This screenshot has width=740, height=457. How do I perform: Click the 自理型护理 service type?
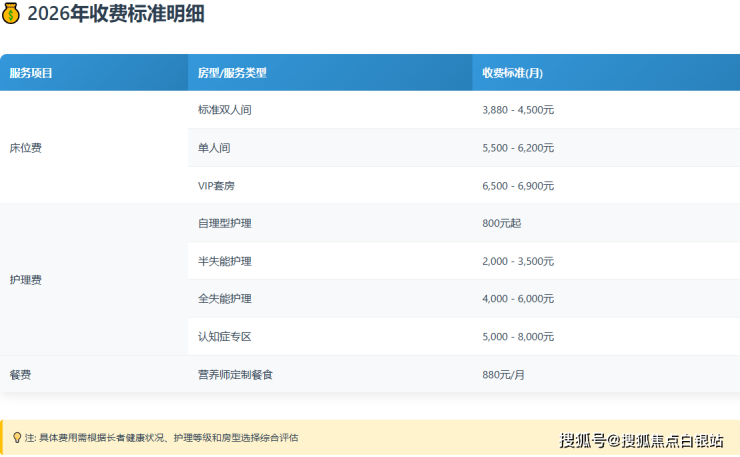pyautogui.click(x=224, y=223)
